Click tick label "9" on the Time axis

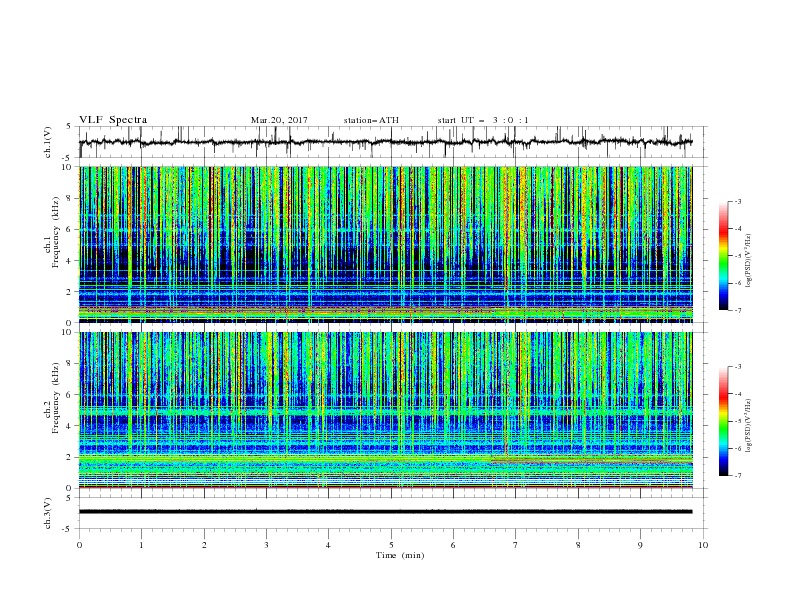pyautogui.click(x=640, y=545)
